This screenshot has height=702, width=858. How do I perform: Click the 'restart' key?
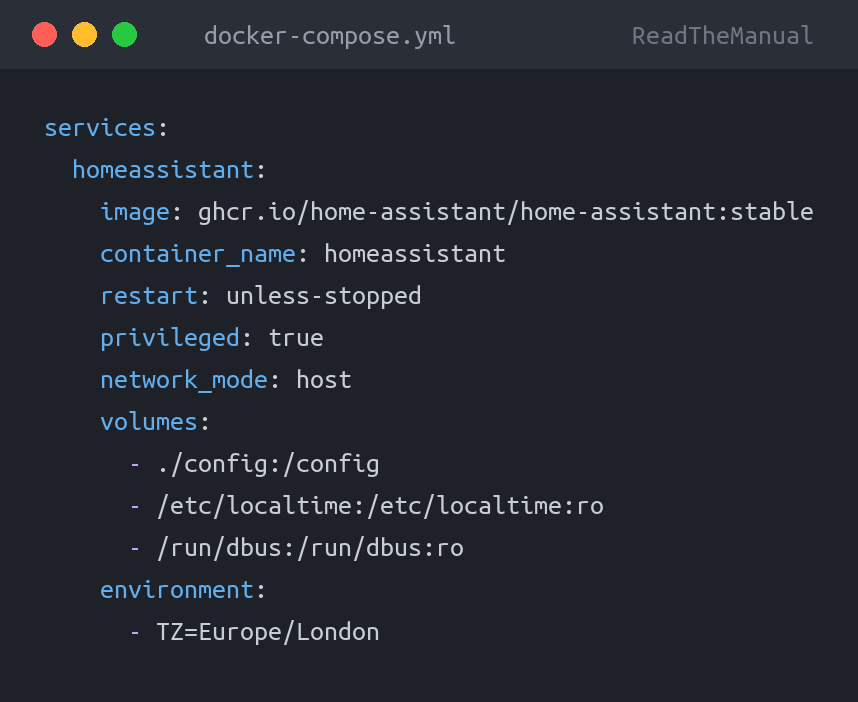149,296
